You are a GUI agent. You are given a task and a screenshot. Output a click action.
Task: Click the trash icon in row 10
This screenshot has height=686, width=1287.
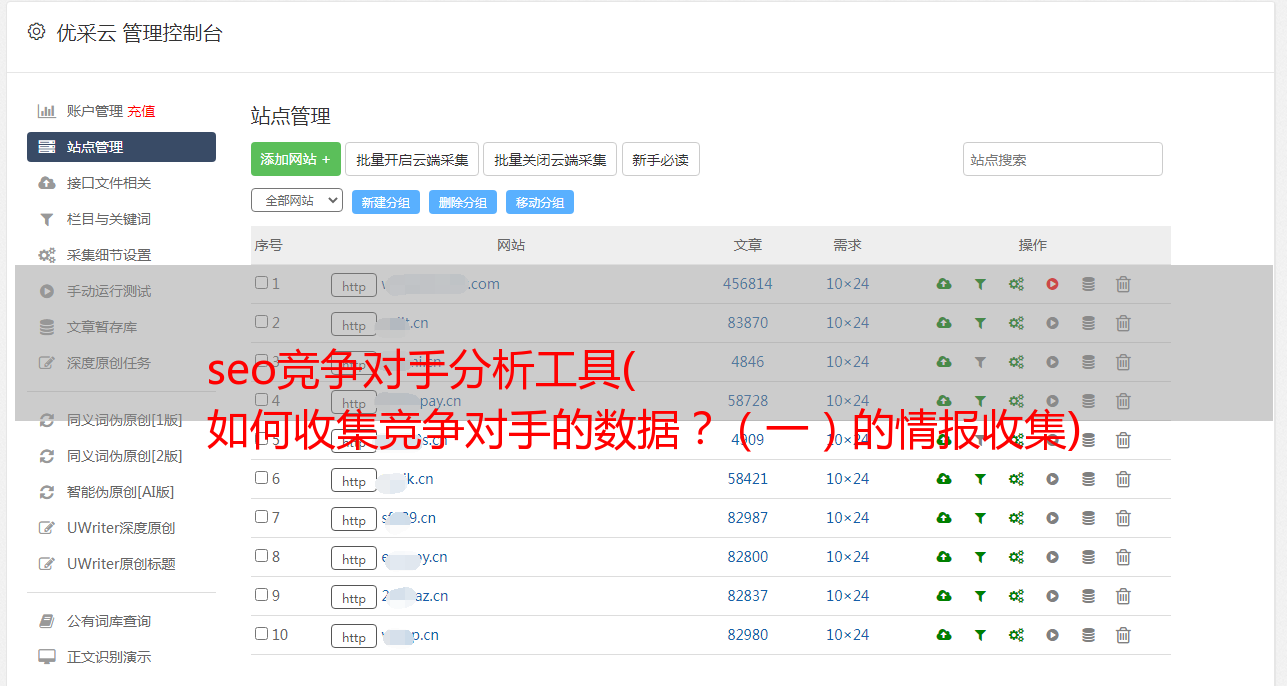(1123, 635)
